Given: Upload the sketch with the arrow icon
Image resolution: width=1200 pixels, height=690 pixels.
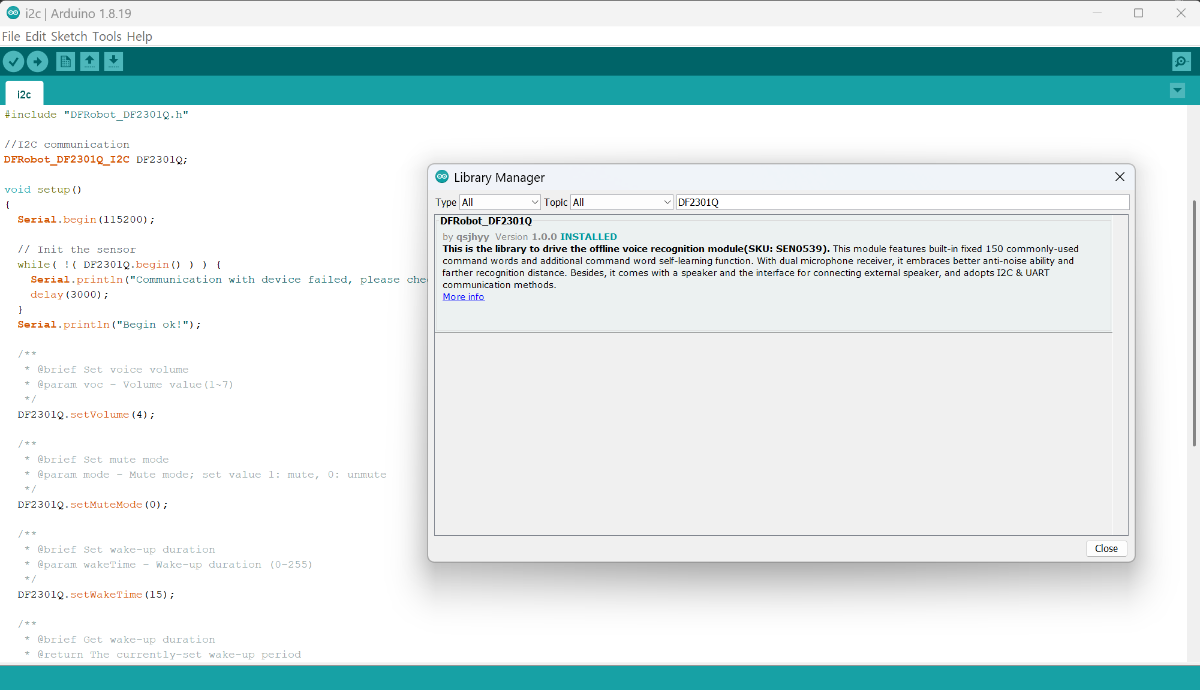Looking at the screenshot, I should 38,61.
